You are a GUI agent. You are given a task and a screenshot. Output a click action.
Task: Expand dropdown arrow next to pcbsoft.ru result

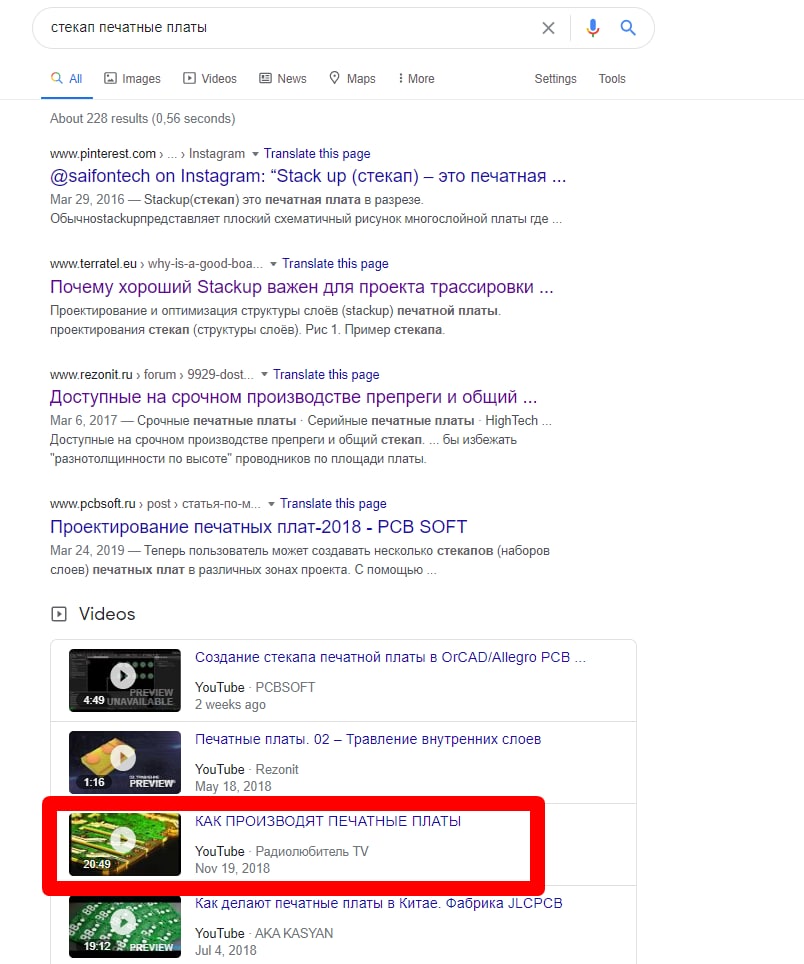271,504
